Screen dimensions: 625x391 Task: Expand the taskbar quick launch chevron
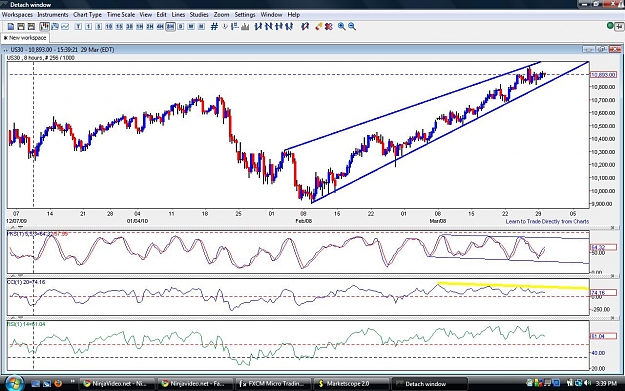pyautogui.click(x=73, y=382)
